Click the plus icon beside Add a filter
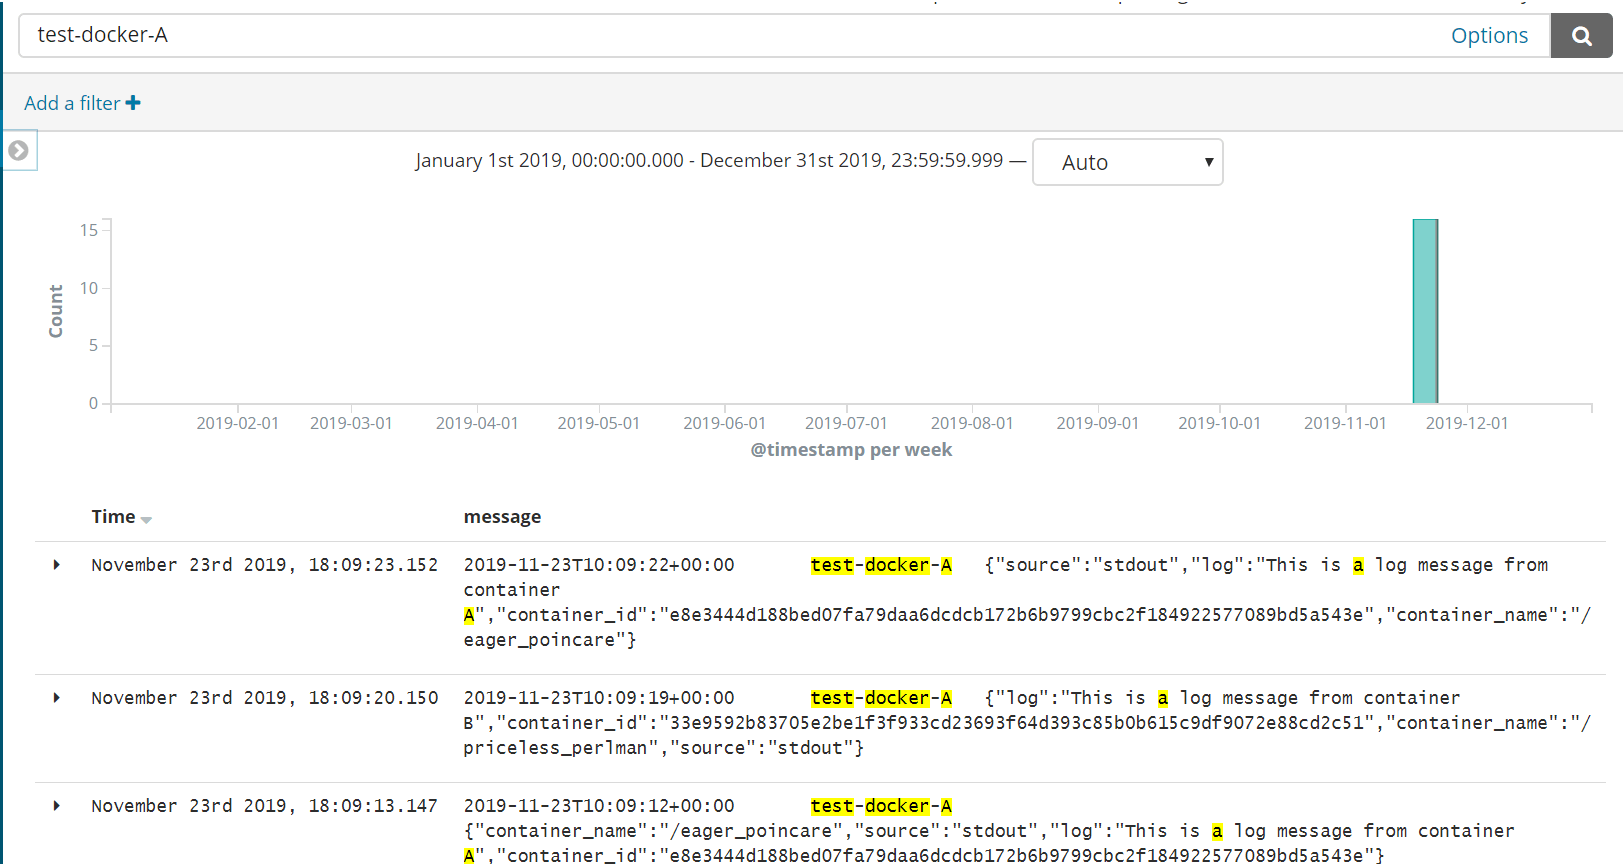The height and width of the screenshot is (864, 1623). (133, 103)
